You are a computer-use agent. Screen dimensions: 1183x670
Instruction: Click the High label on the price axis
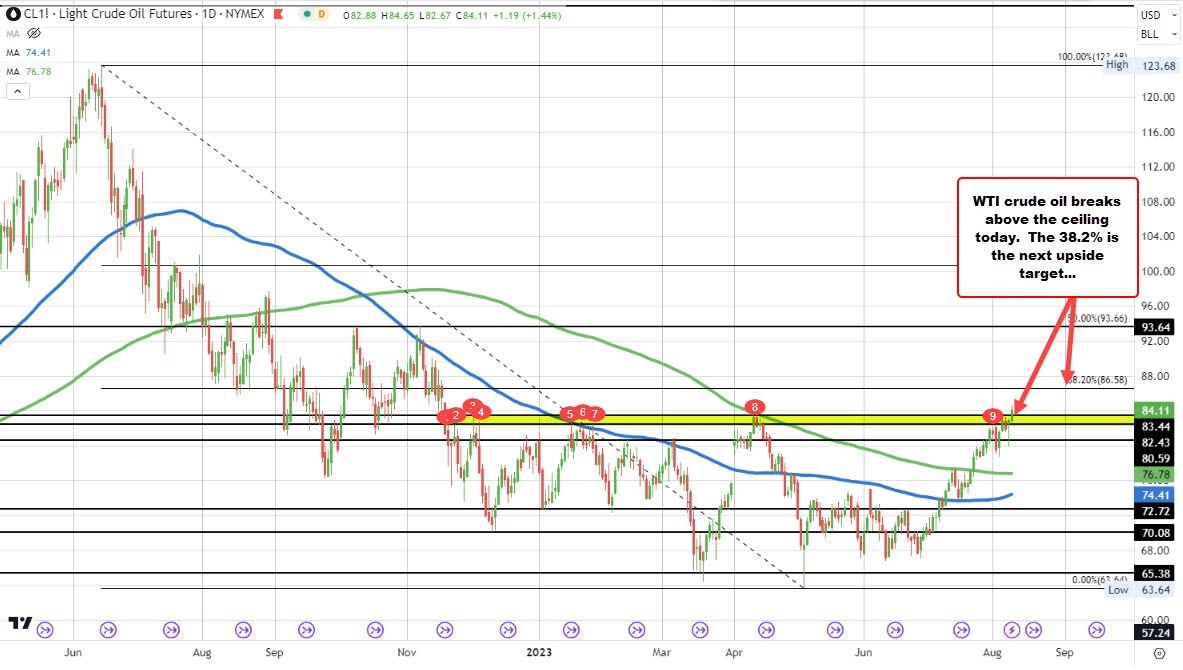[1117, 64]
